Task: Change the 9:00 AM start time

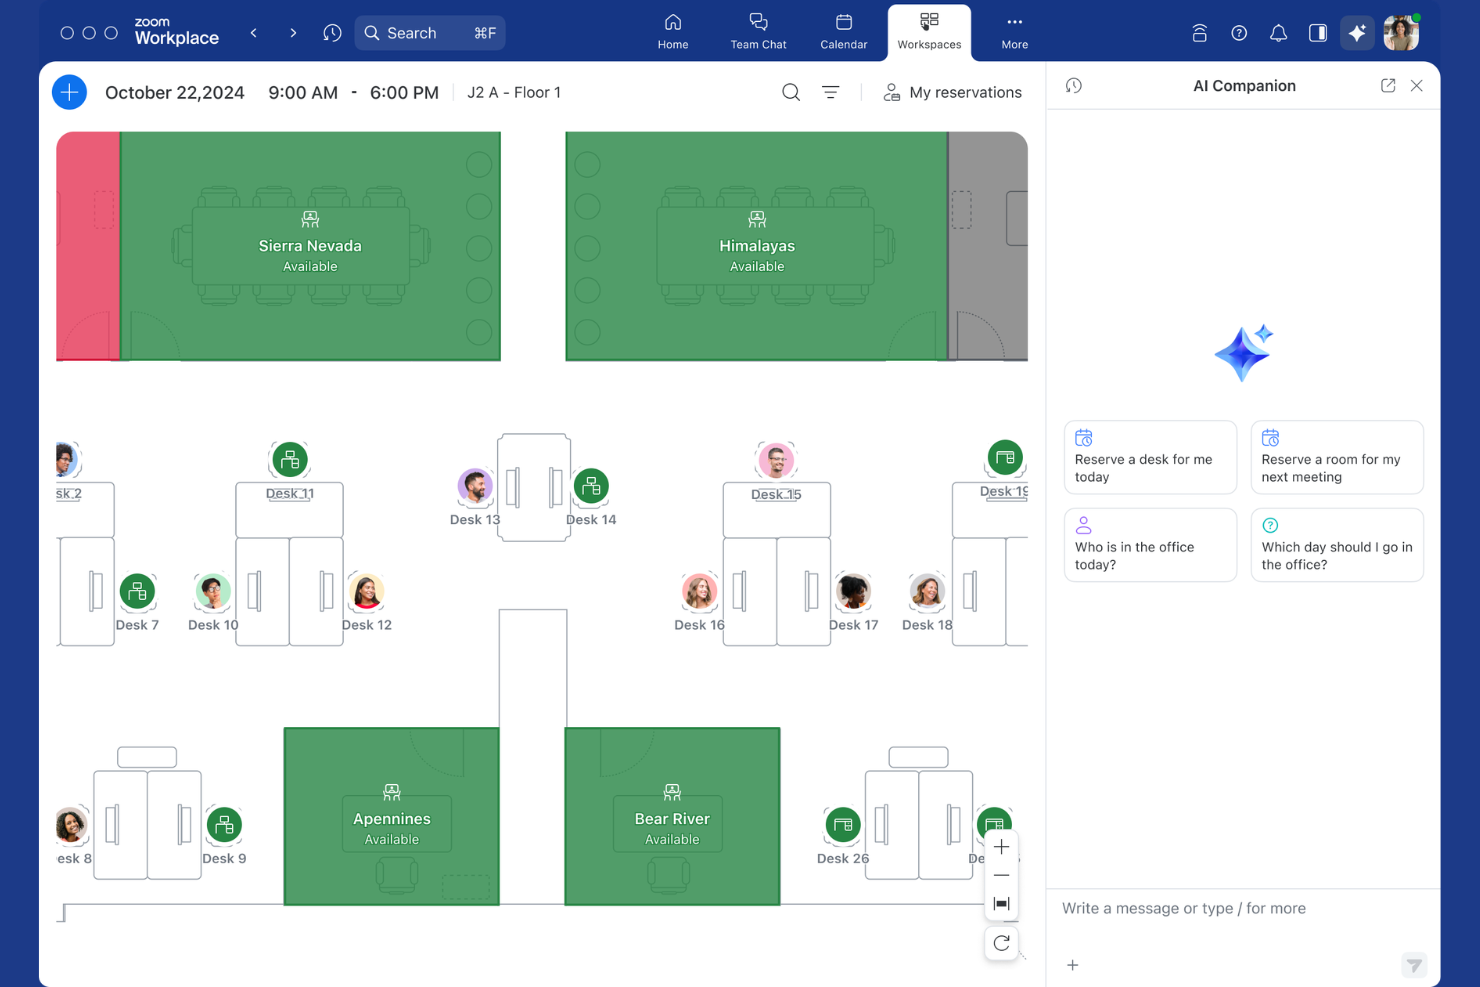Action: click(x=303, y=92)
